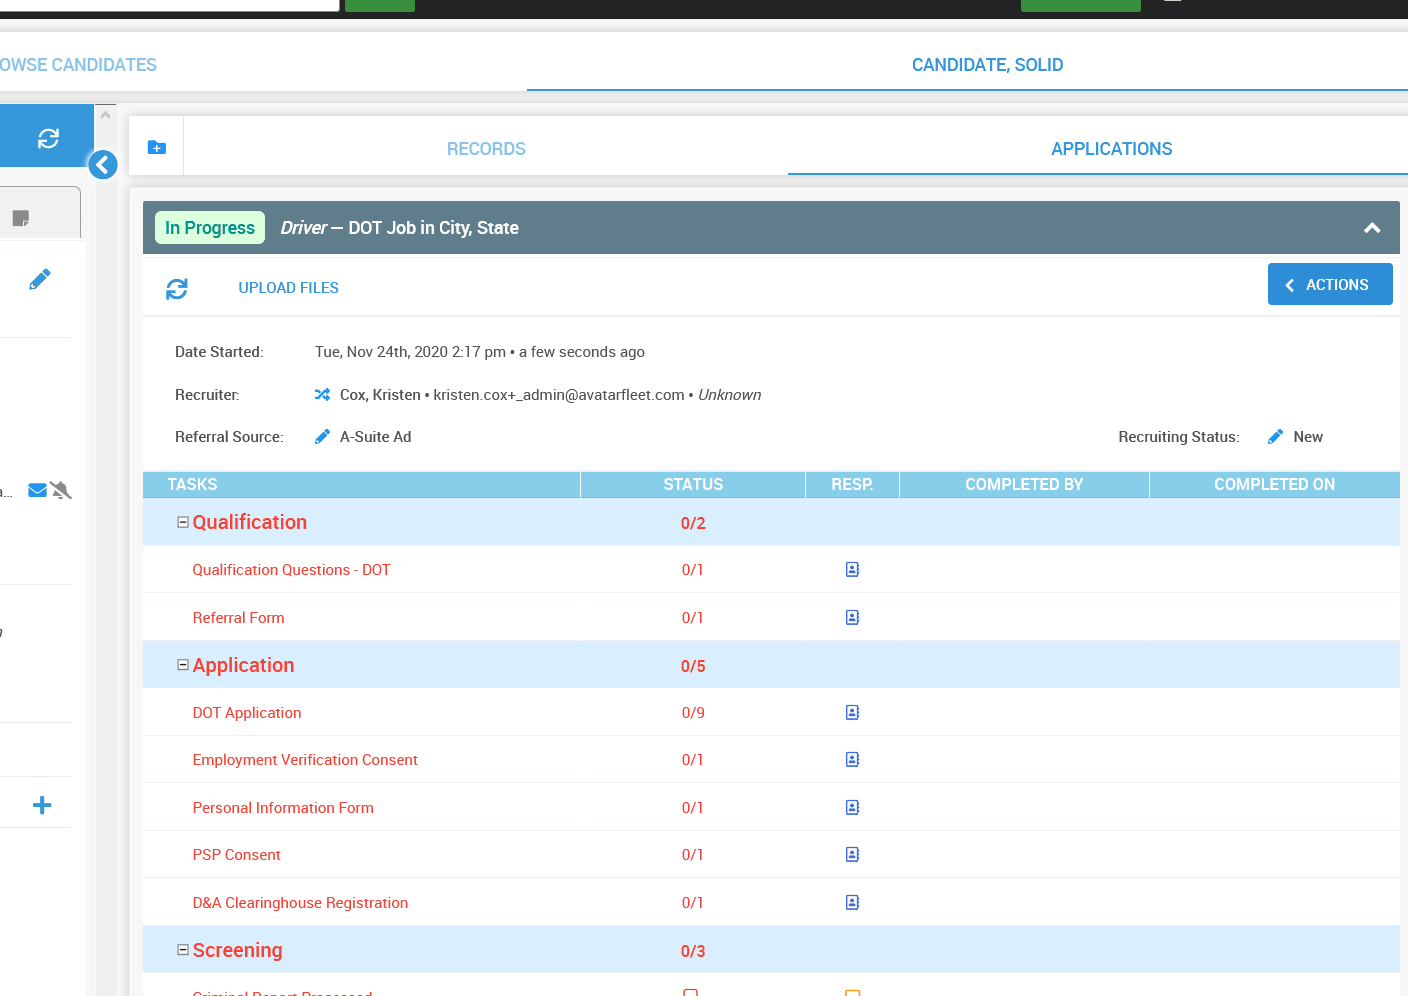Click the DOT Application 0/9 status

693,713
